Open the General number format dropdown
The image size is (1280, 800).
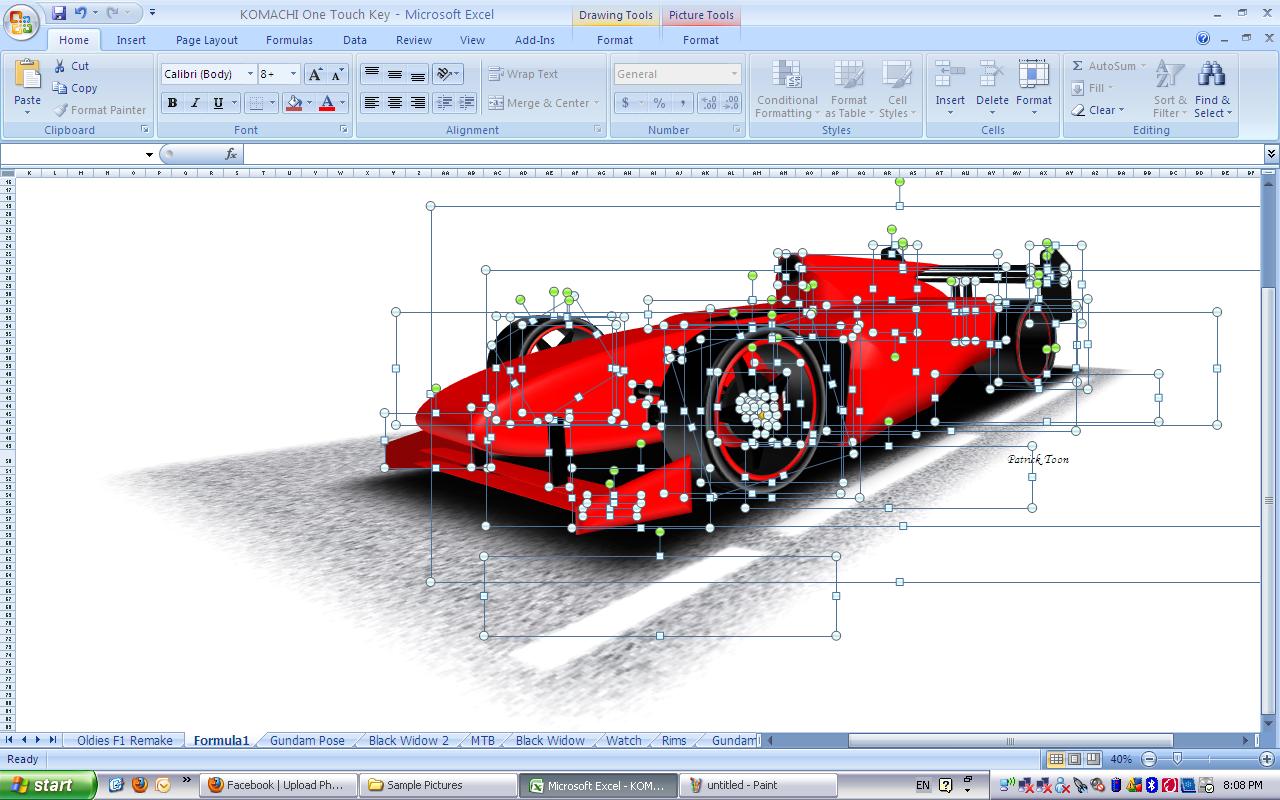tap(733, 73)
